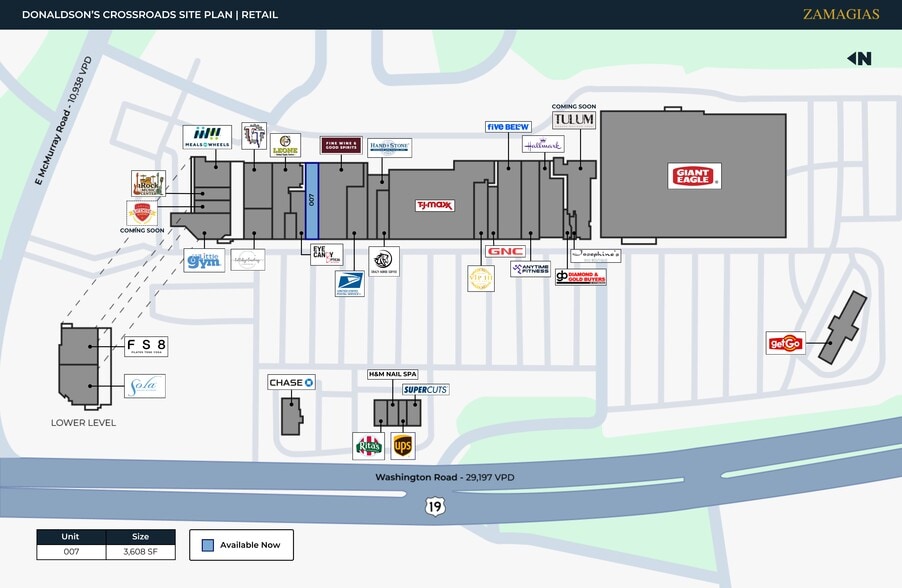Select the Diamond & Gold Buyers logo

pos(580,277)
